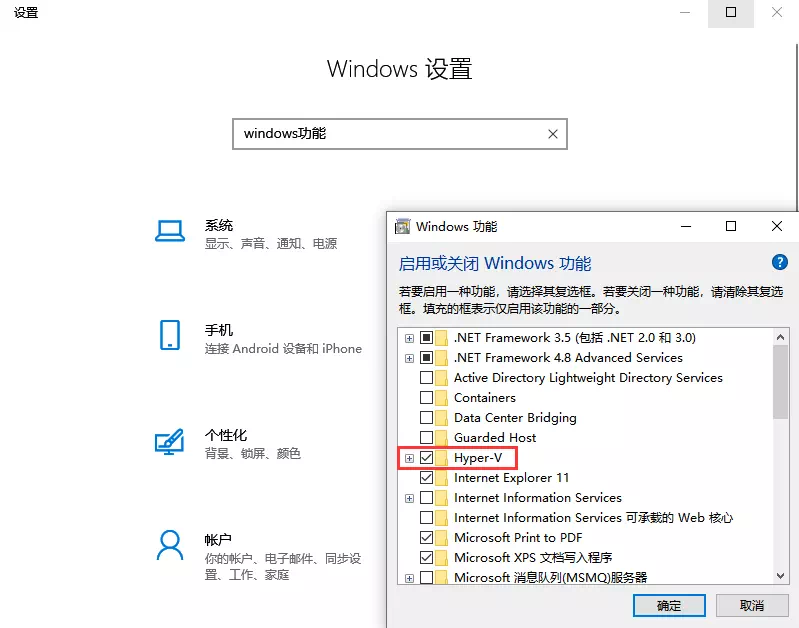799x628 pixels.
Task: Expand the .NET Framework 4.8 Advanced Services node
Action: [409, 358]
